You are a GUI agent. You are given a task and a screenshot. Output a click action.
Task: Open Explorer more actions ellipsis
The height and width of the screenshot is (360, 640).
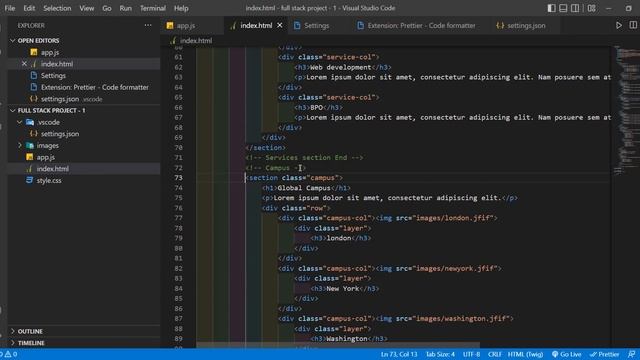(x=148, y=25)
